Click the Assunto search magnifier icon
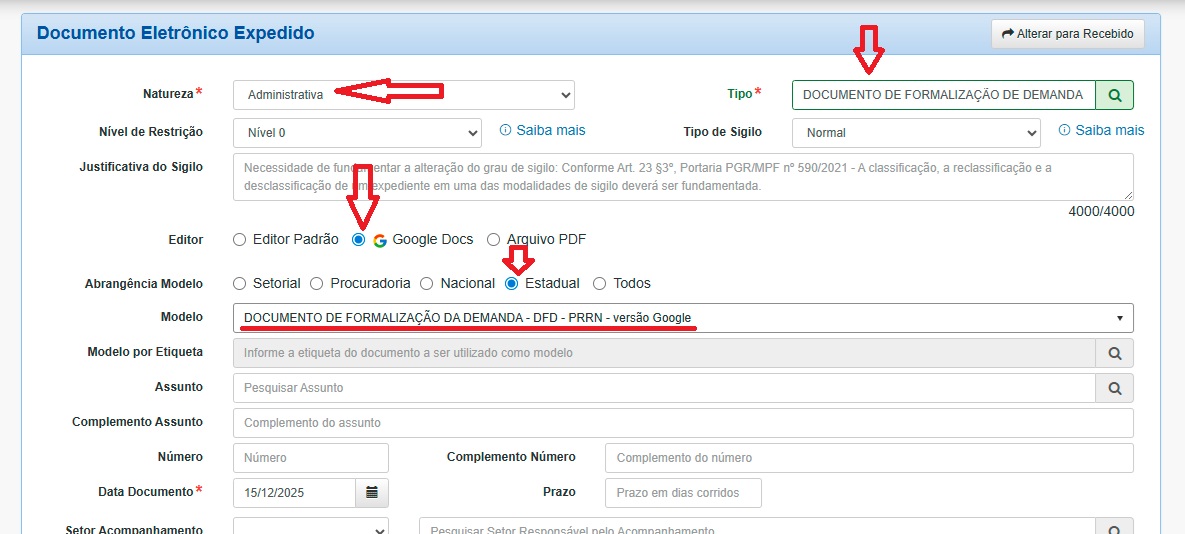1185x534 pixels. 1114,388
